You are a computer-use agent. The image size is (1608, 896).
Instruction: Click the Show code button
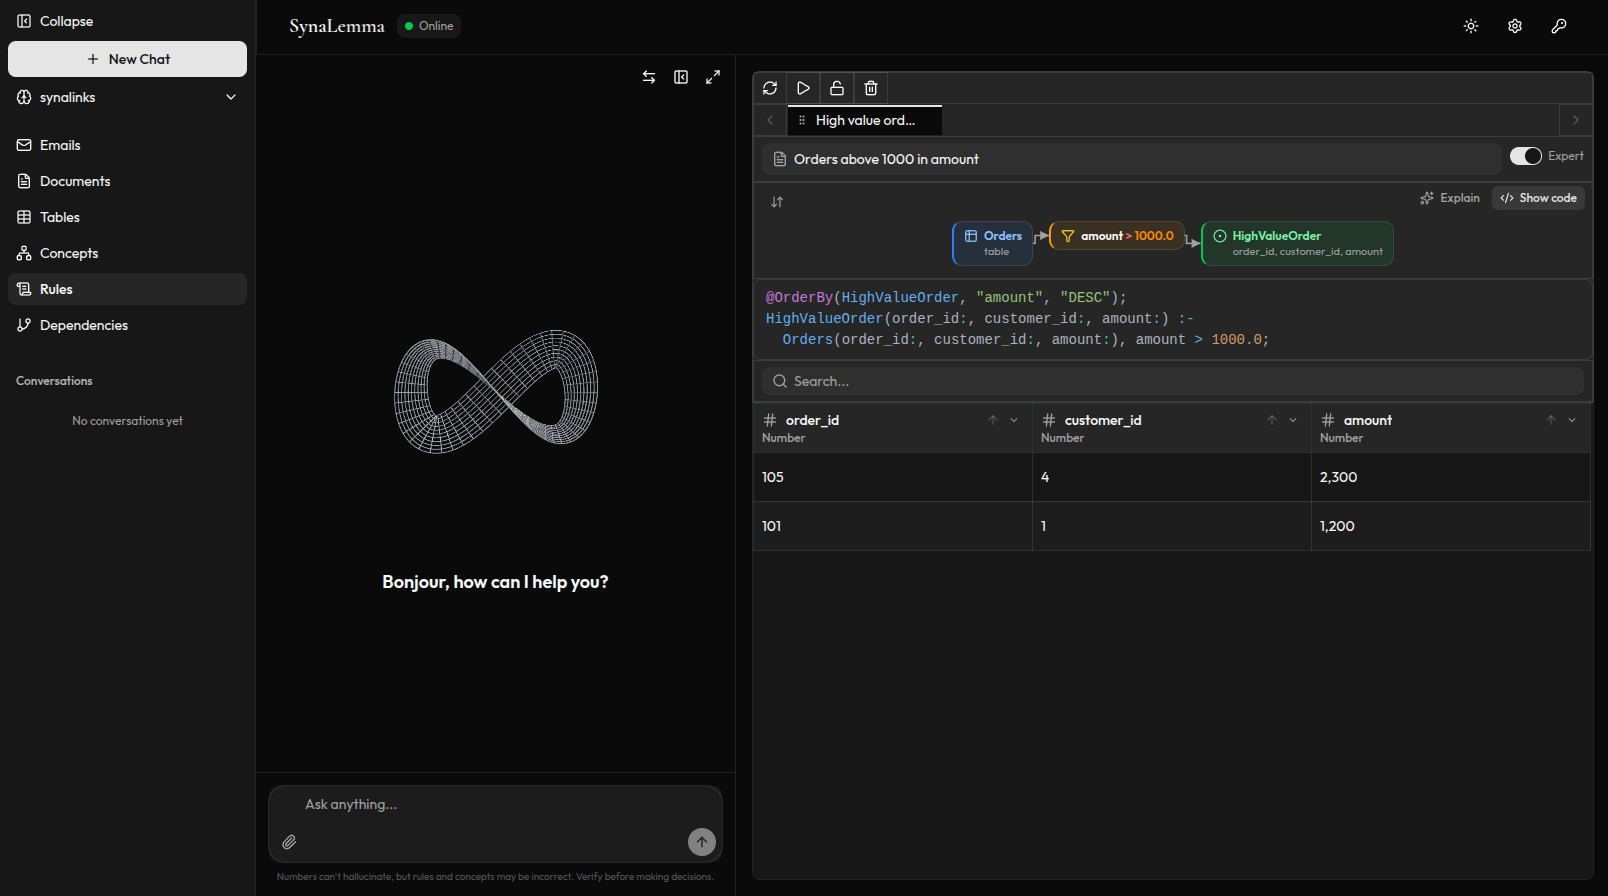tap(1538, 198)
